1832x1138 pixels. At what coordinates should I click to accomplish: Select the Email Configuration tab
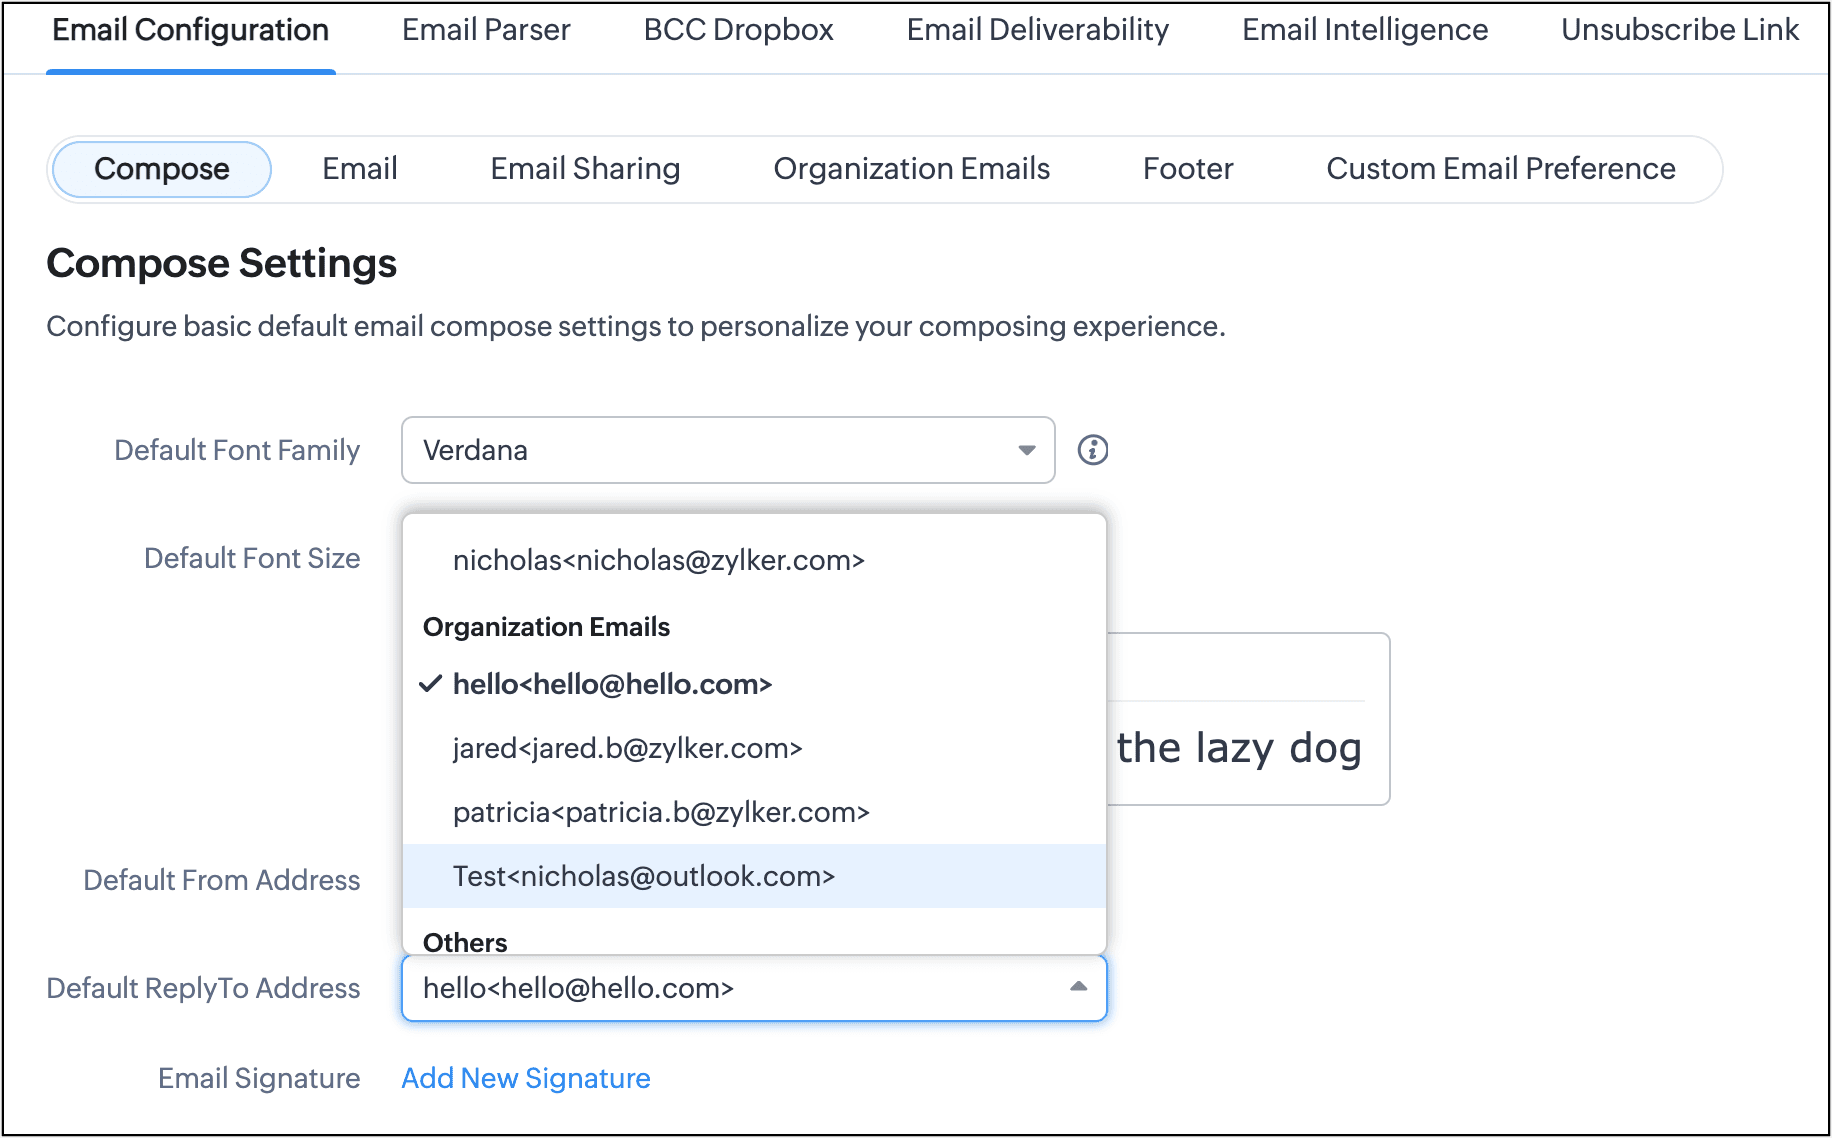190,30
